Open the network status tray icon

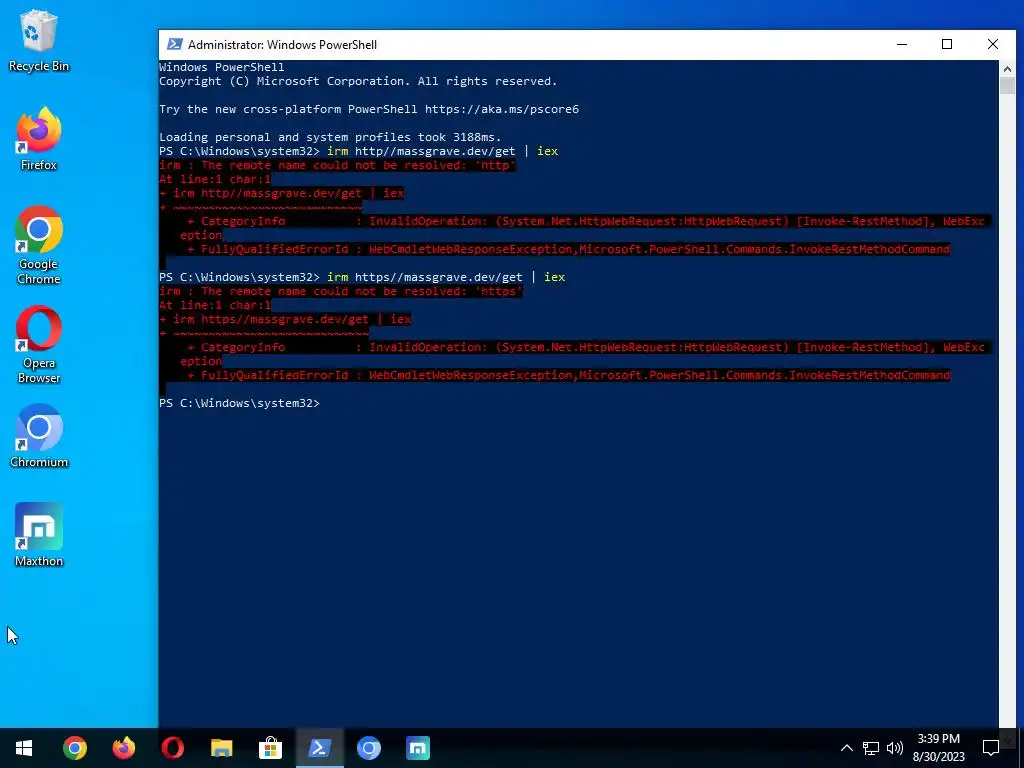871,748
